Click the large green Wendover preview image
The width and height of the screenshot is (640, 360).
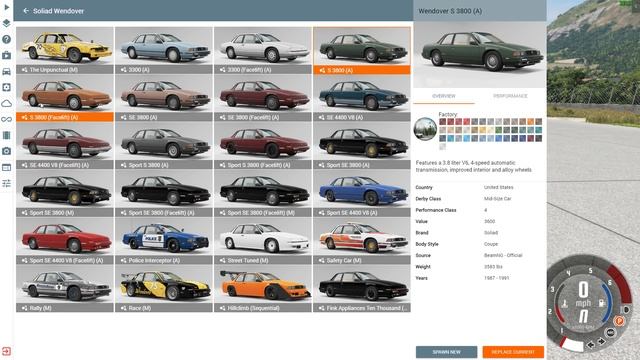pos(480,55)
